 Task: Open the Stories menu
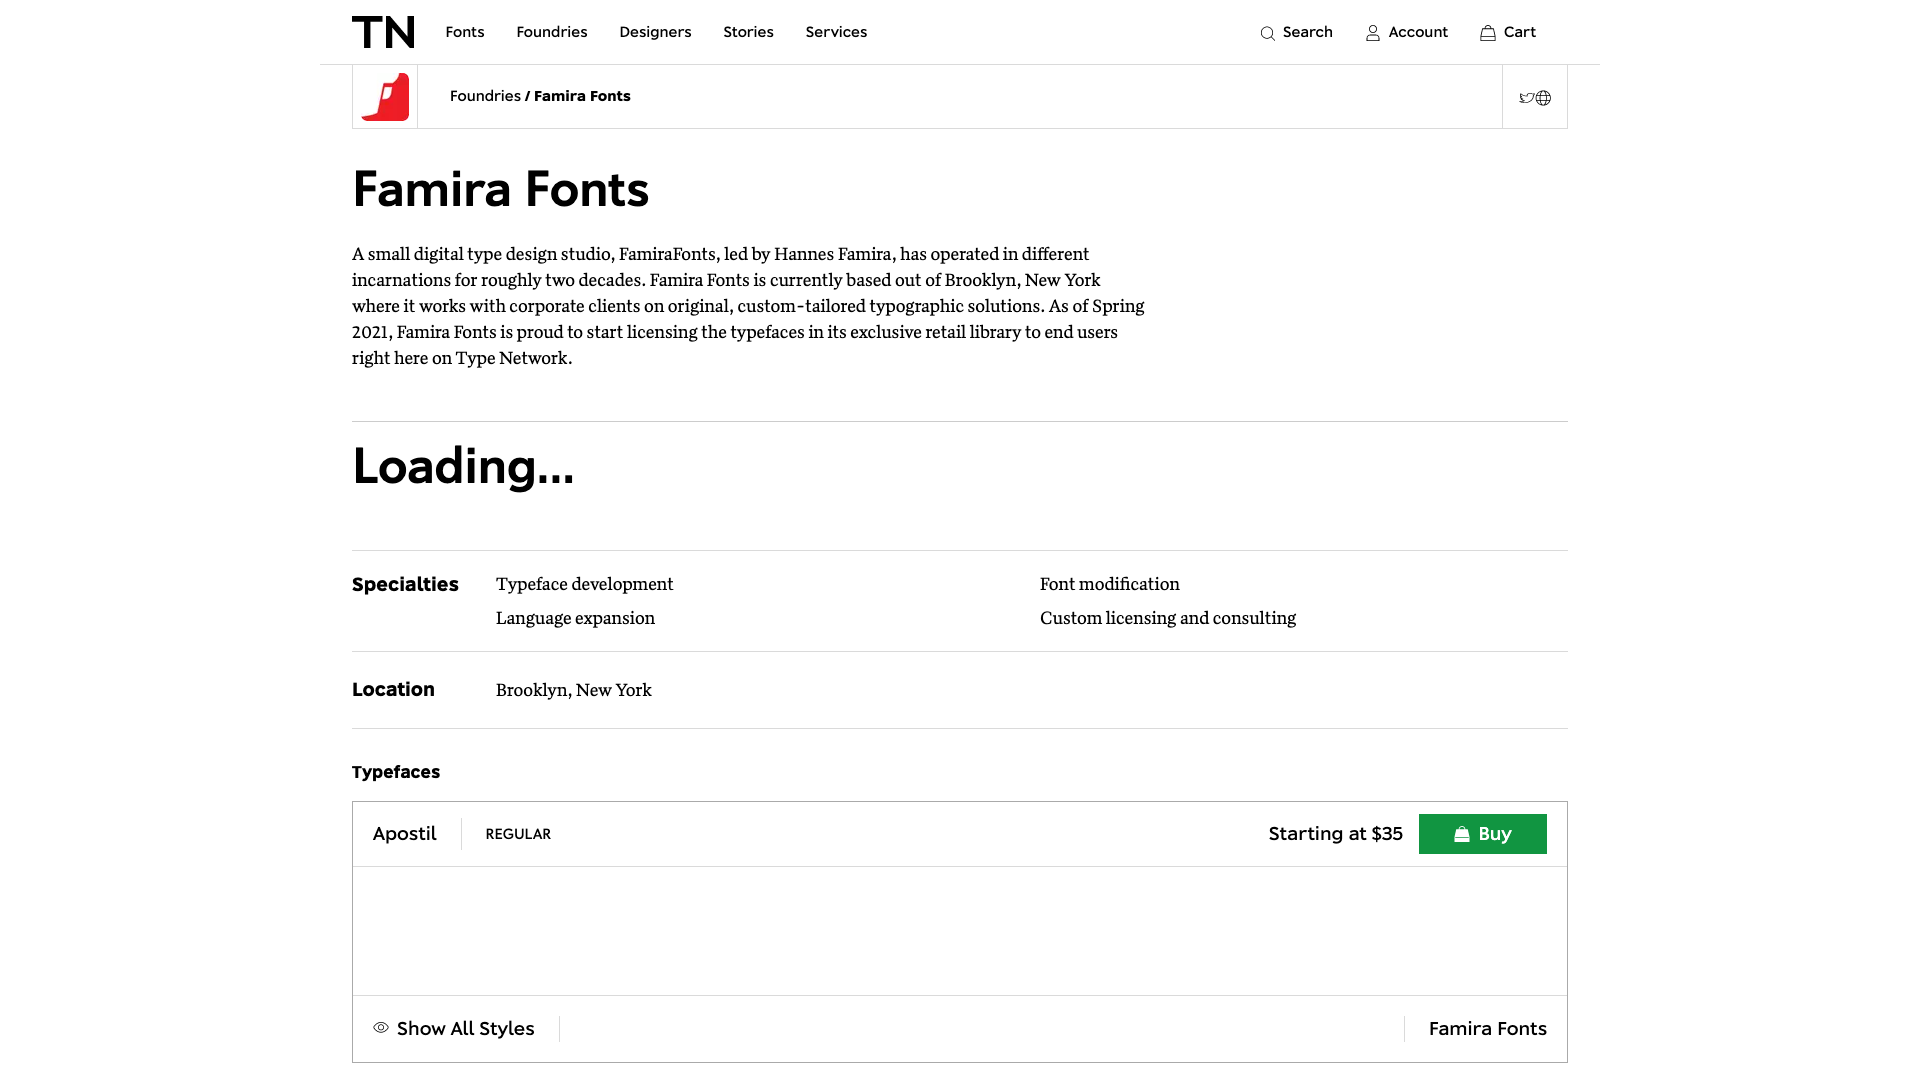748,32
